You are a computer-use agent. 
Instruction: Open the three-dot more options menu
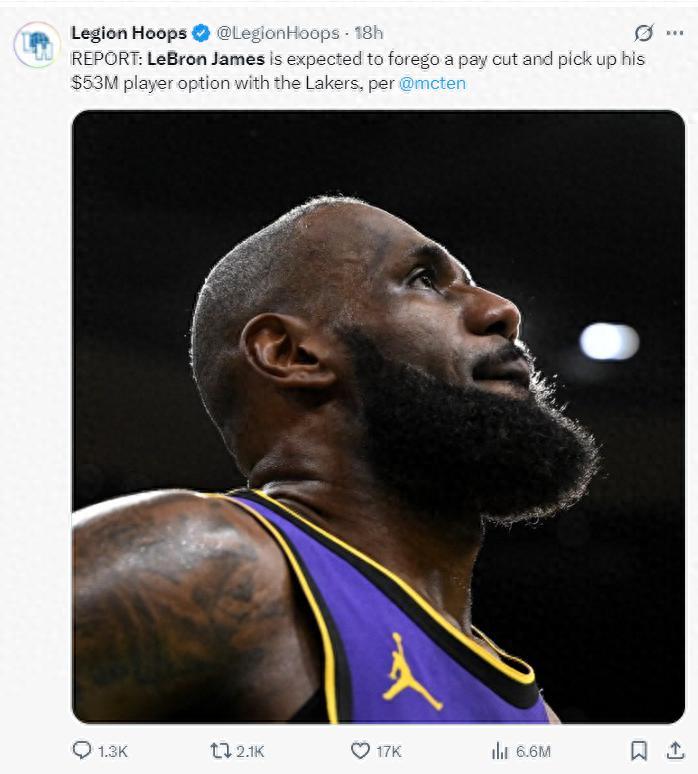[x=675, y=33]
